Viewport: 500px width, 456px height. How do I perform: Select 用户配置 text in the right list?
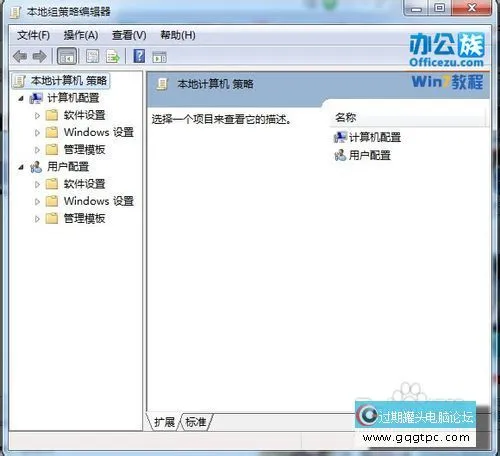[370, 155]
